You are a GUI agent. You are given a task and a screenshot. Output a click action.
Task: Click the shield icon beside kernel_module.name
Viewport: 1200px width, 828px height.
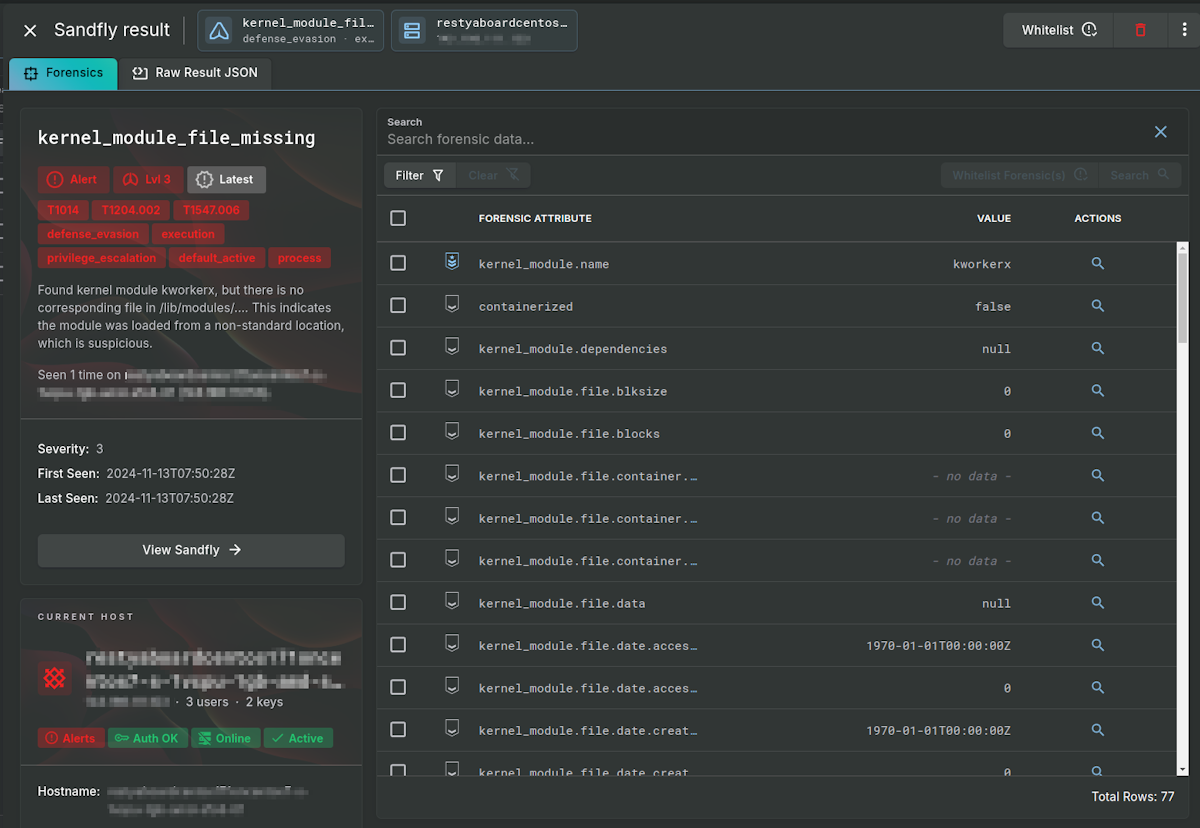click(x=451, y=260)
